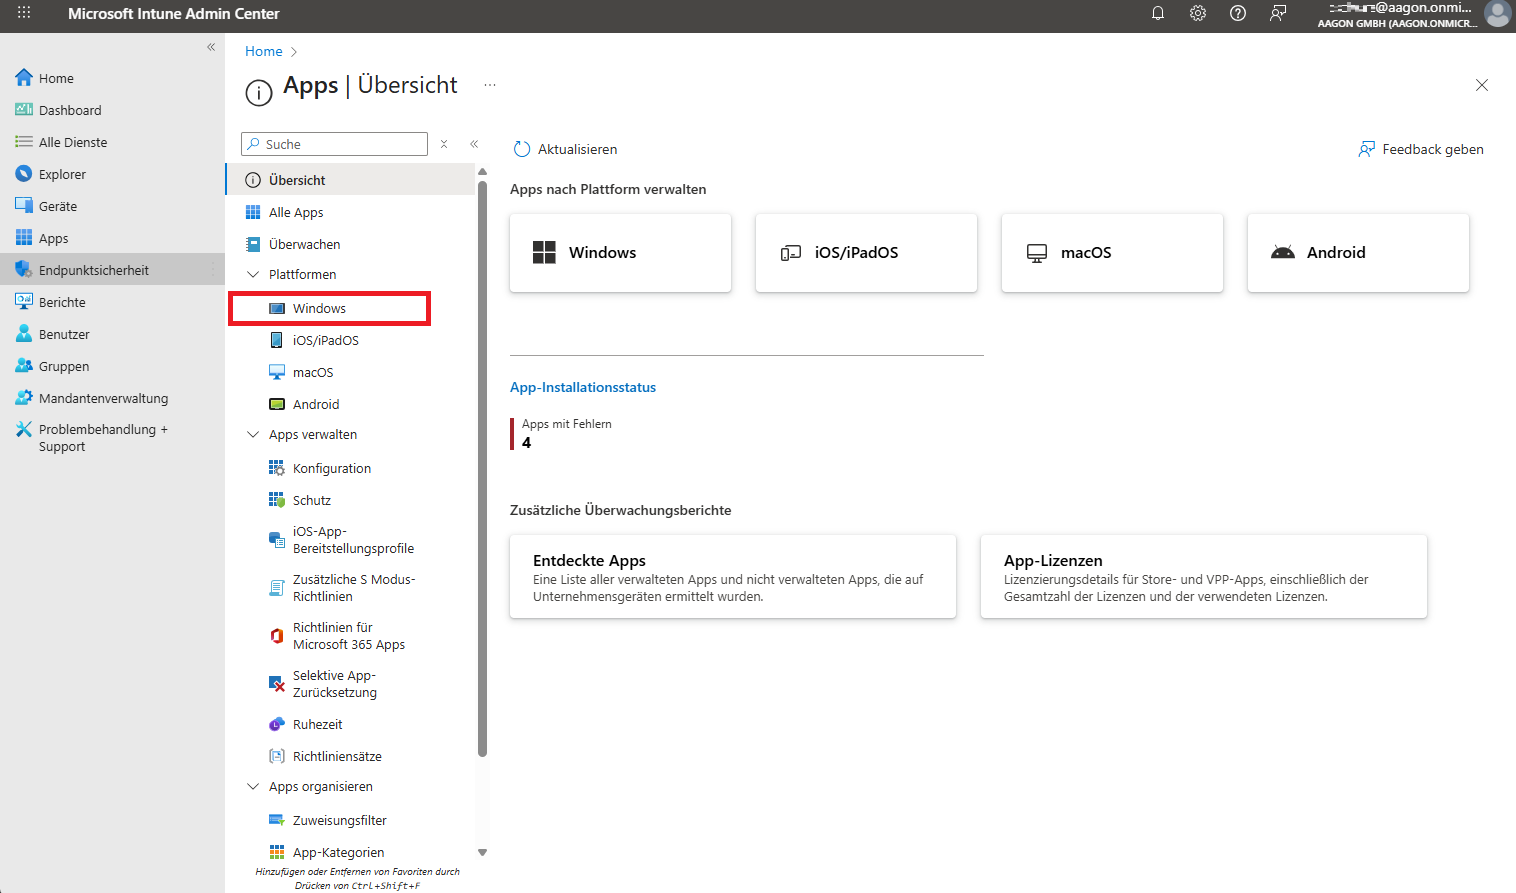Screen dimensions: 1516x893
Task: Open Richtlinien für Microsoft 365 Apps
Action: coord(348,636)
